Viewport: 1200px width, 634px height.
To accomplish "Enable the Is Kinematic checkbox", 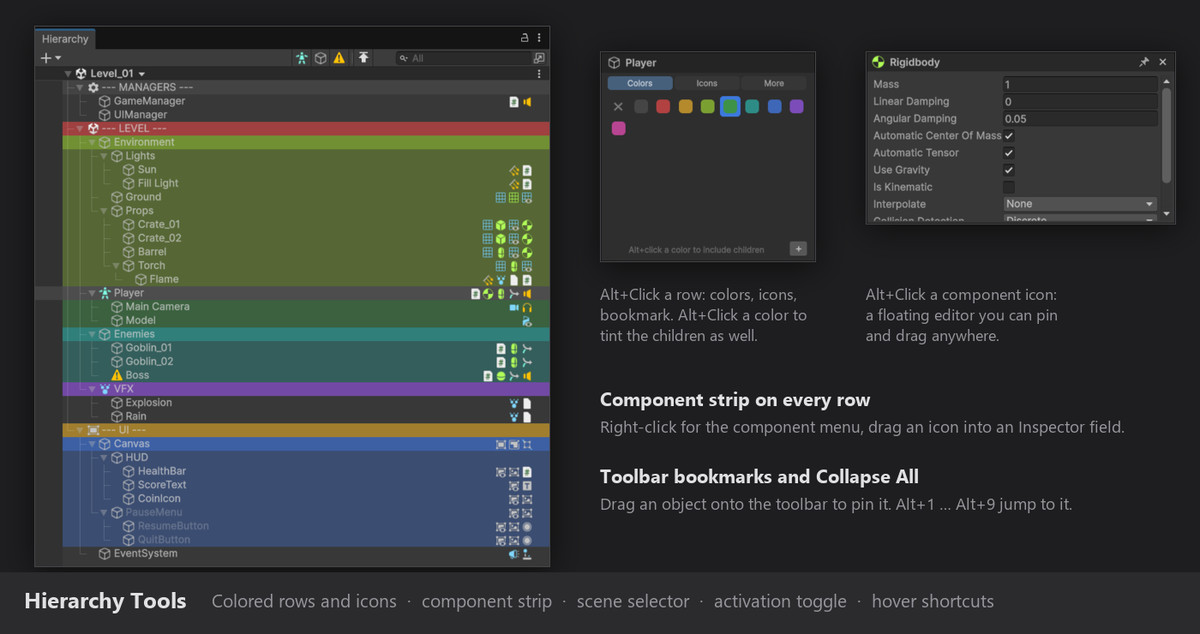I will 1009,187.
